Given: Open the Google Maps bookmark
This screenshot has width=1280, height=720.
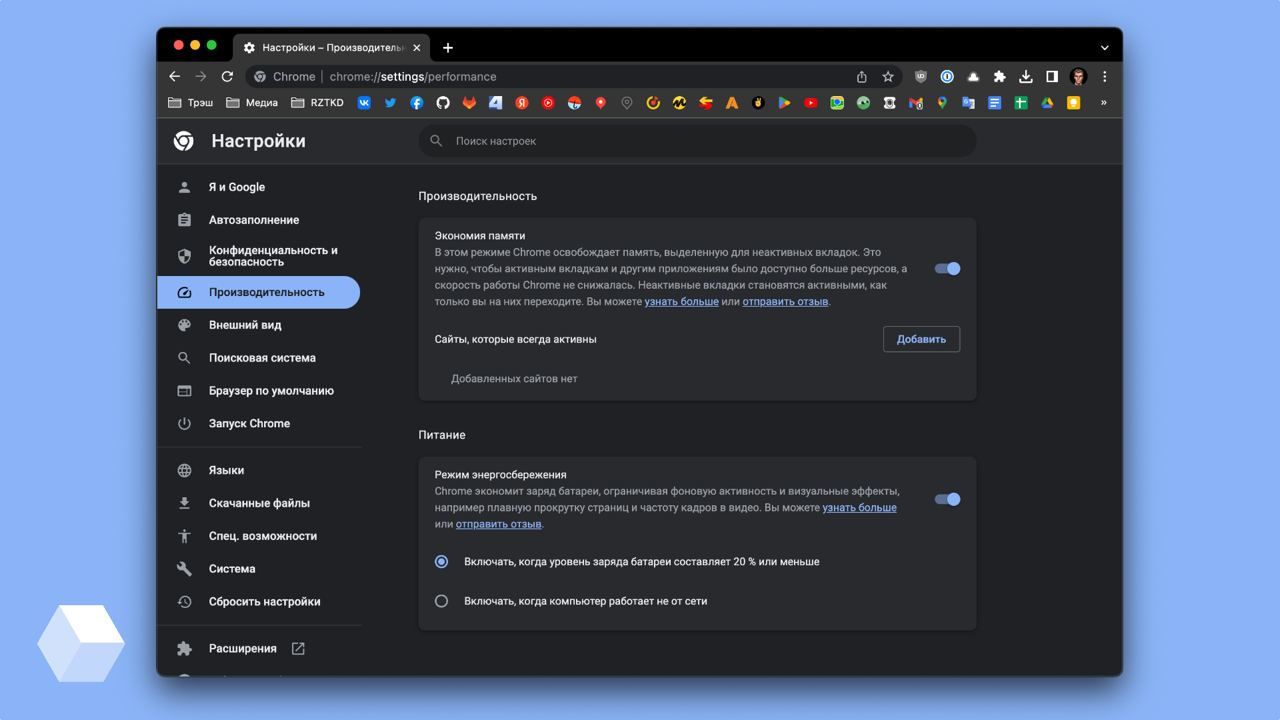Looking at the screenshot, I should (942, 102).
